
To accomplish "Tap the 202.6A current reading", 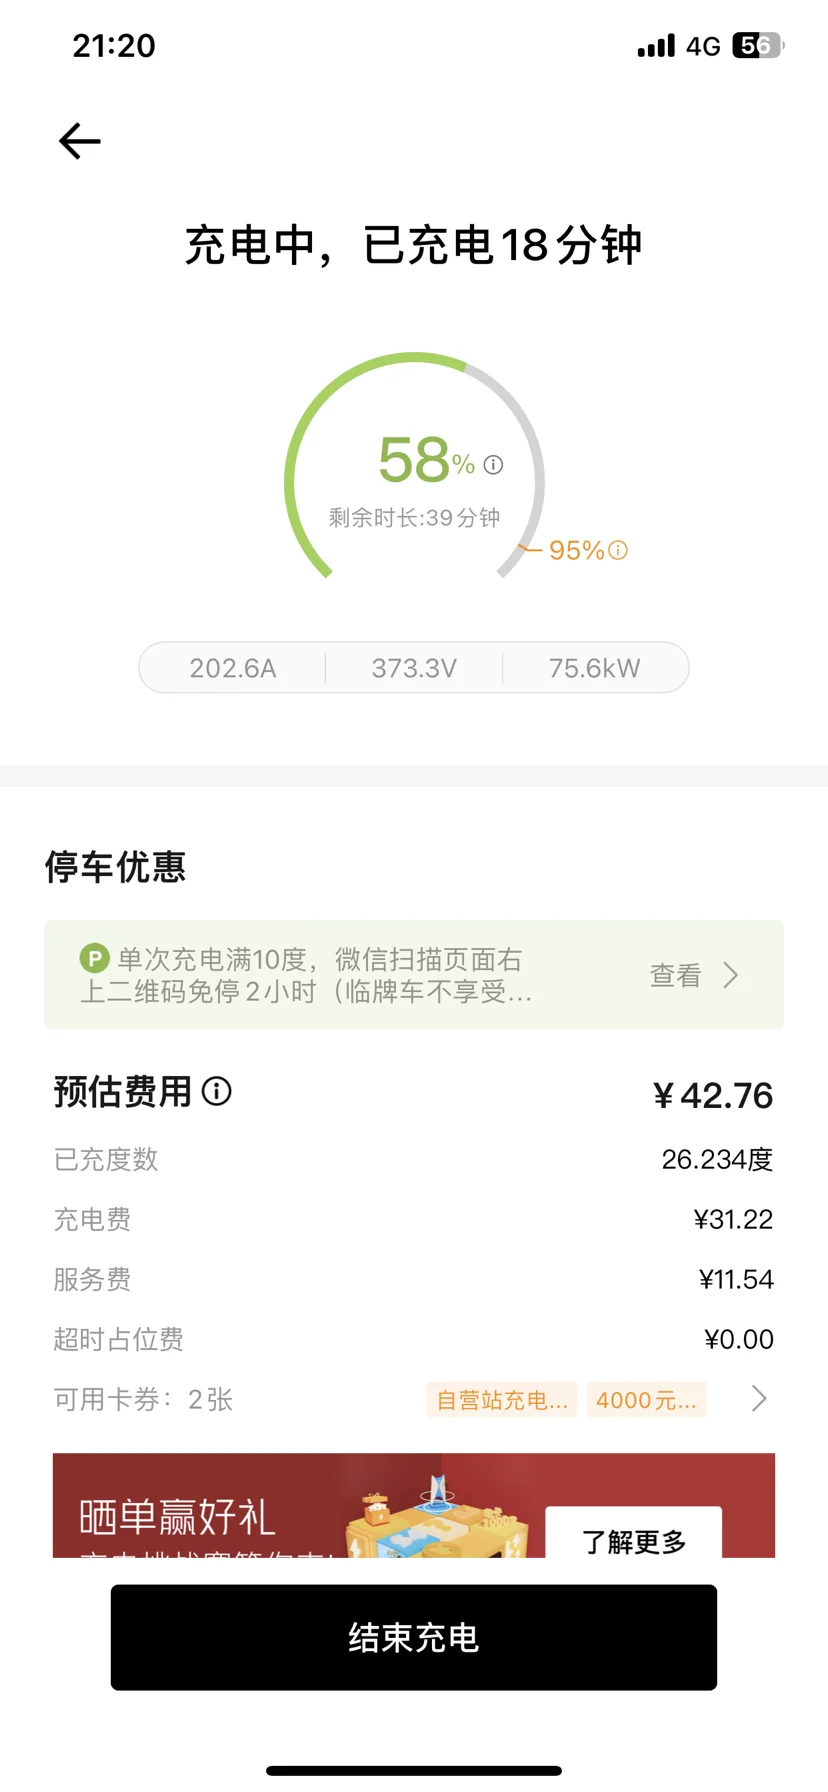I will 233,668.
